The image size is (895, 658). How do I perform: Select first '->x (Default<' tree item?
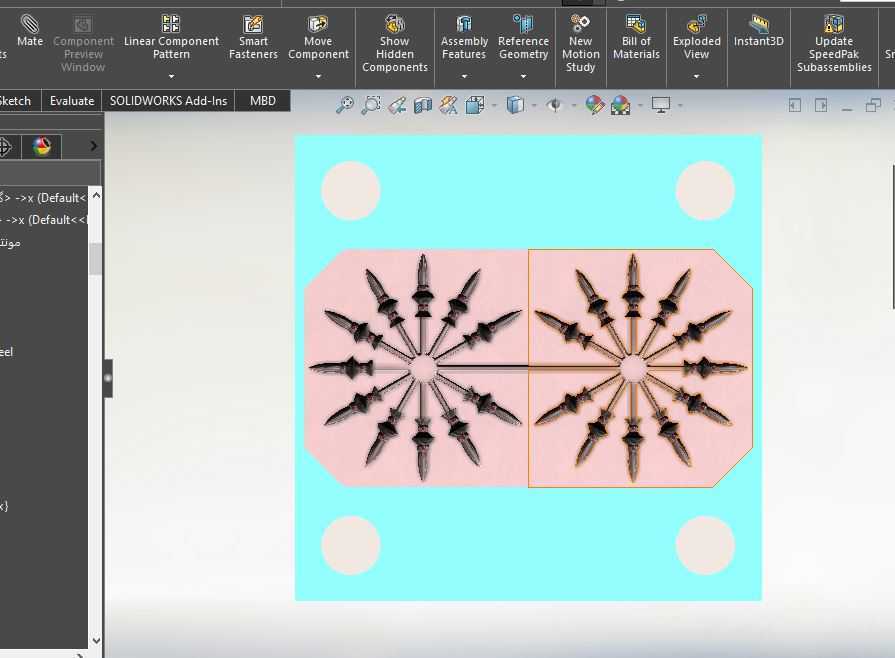(x=43, y=198)
